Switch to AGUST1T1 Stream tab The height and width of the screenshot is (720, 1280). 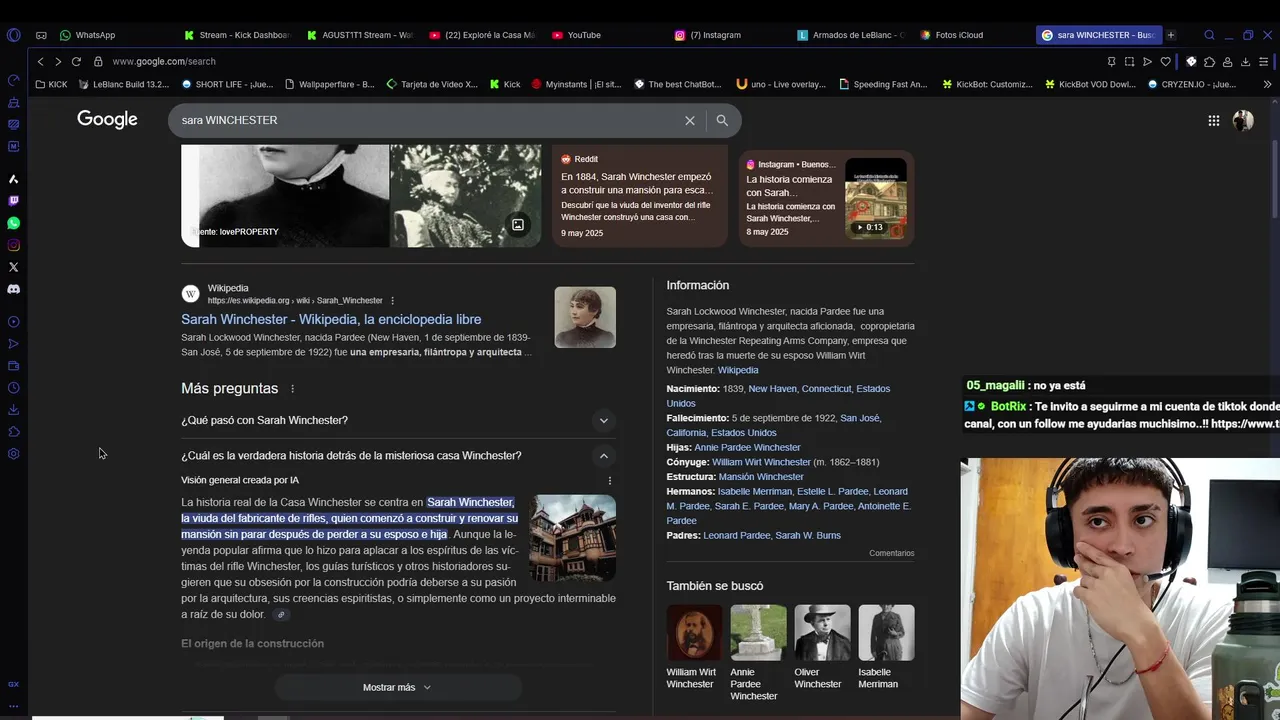[360, 35]
